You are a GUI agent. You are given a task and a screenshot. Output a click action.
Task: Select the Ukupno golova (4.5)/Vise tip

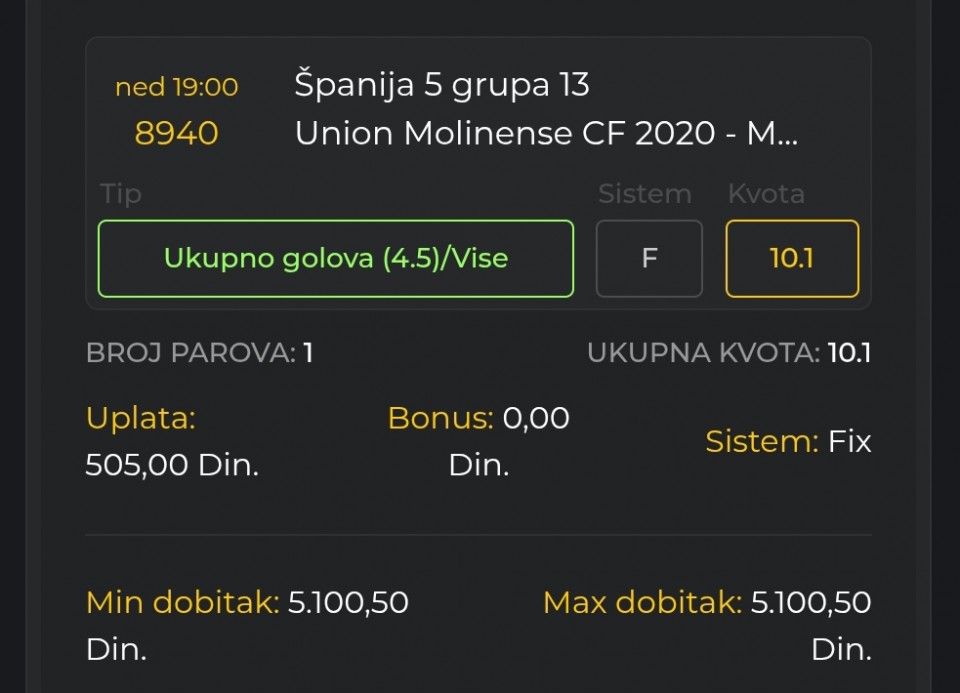(x=336, y=258)
